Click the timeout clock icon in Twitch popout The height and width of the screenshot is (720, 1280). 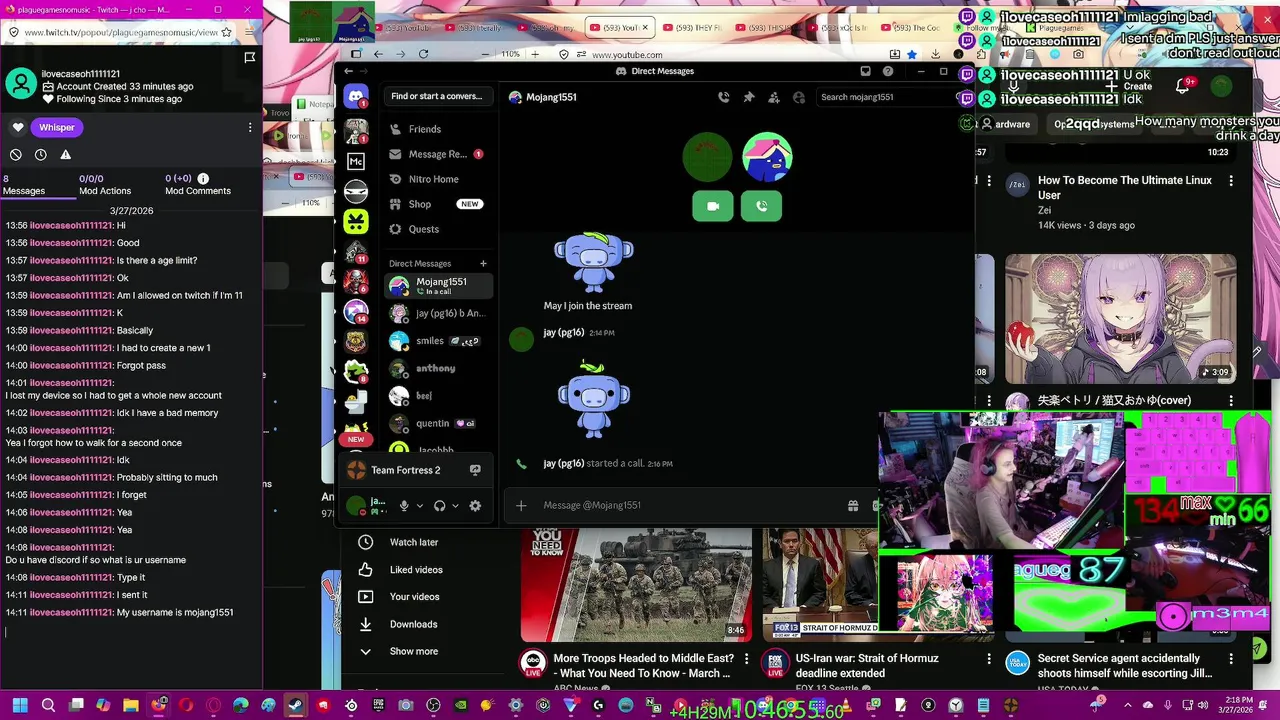[41, 155]
